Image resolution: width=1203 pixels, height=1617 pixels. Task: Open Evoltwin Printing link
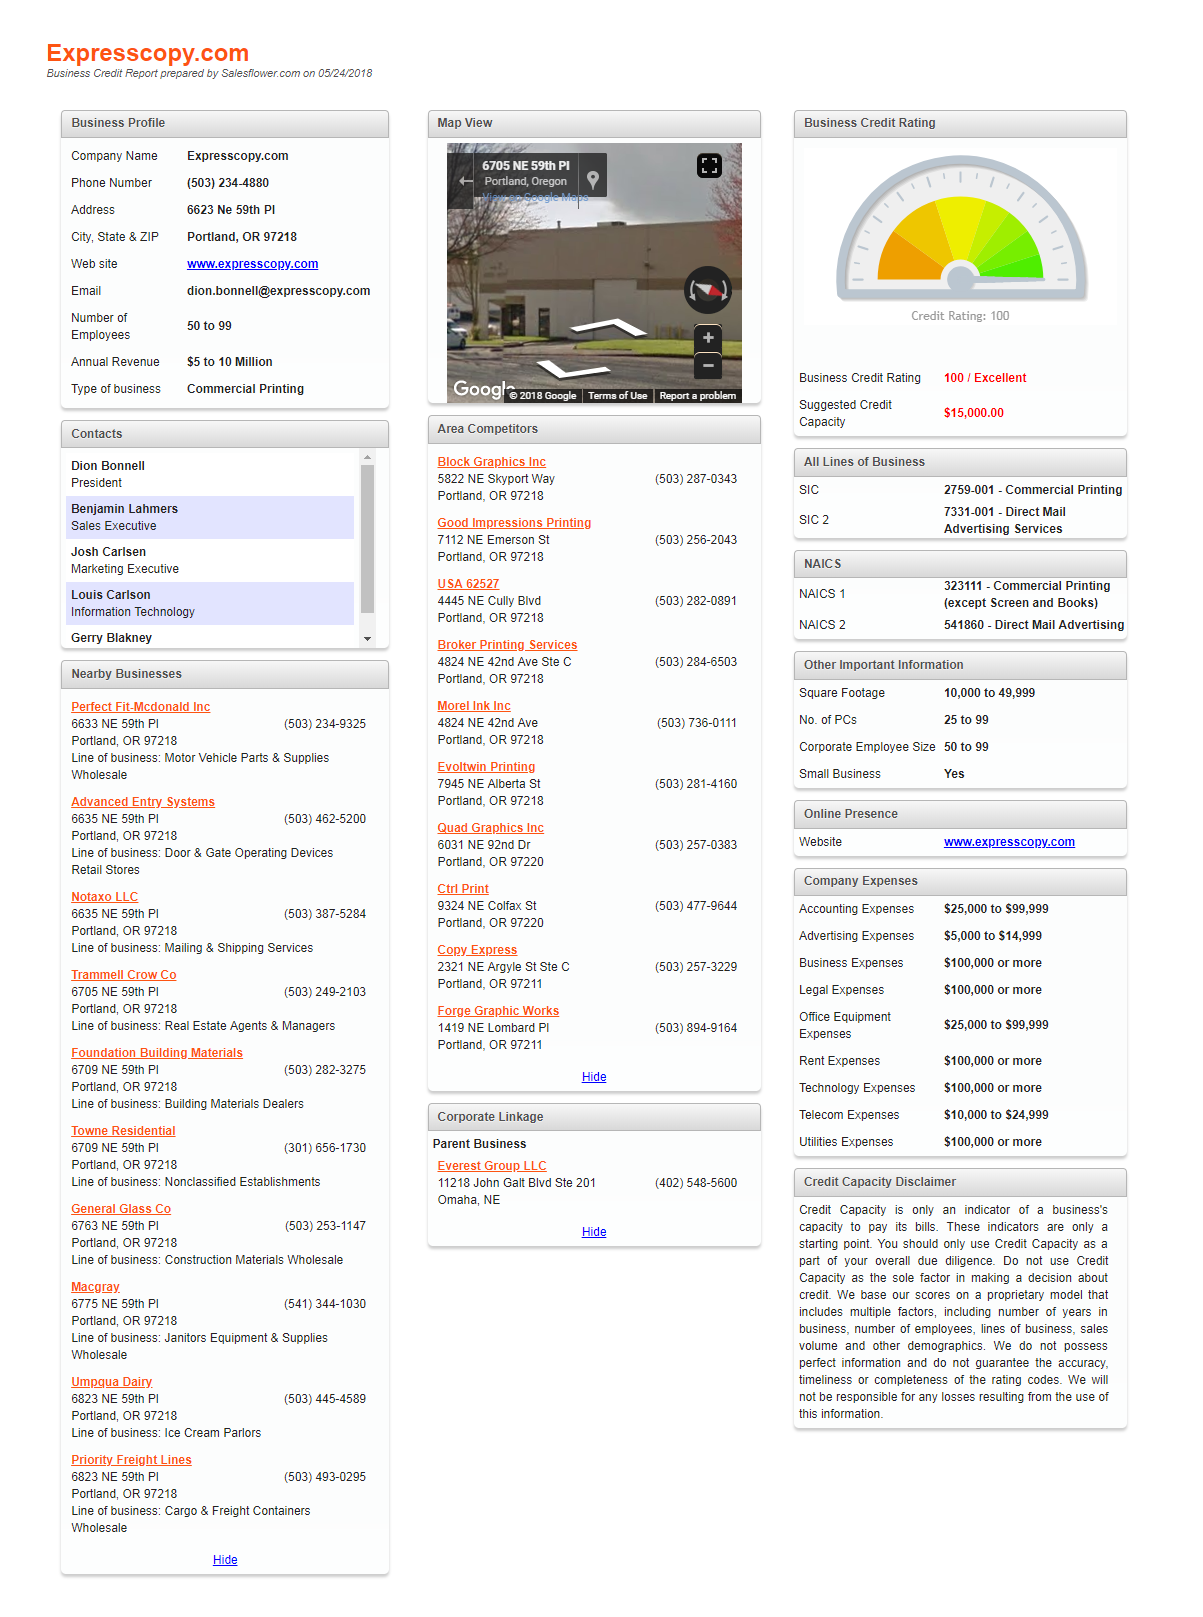pyautogui.click(x=486, y=767)
